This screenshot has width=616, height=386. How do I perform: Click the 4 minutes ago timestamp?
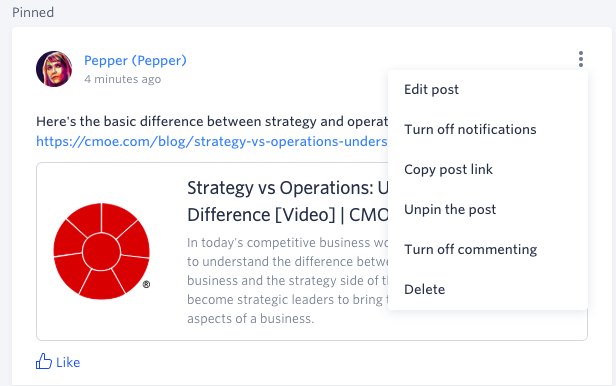[x=123, y=79]
